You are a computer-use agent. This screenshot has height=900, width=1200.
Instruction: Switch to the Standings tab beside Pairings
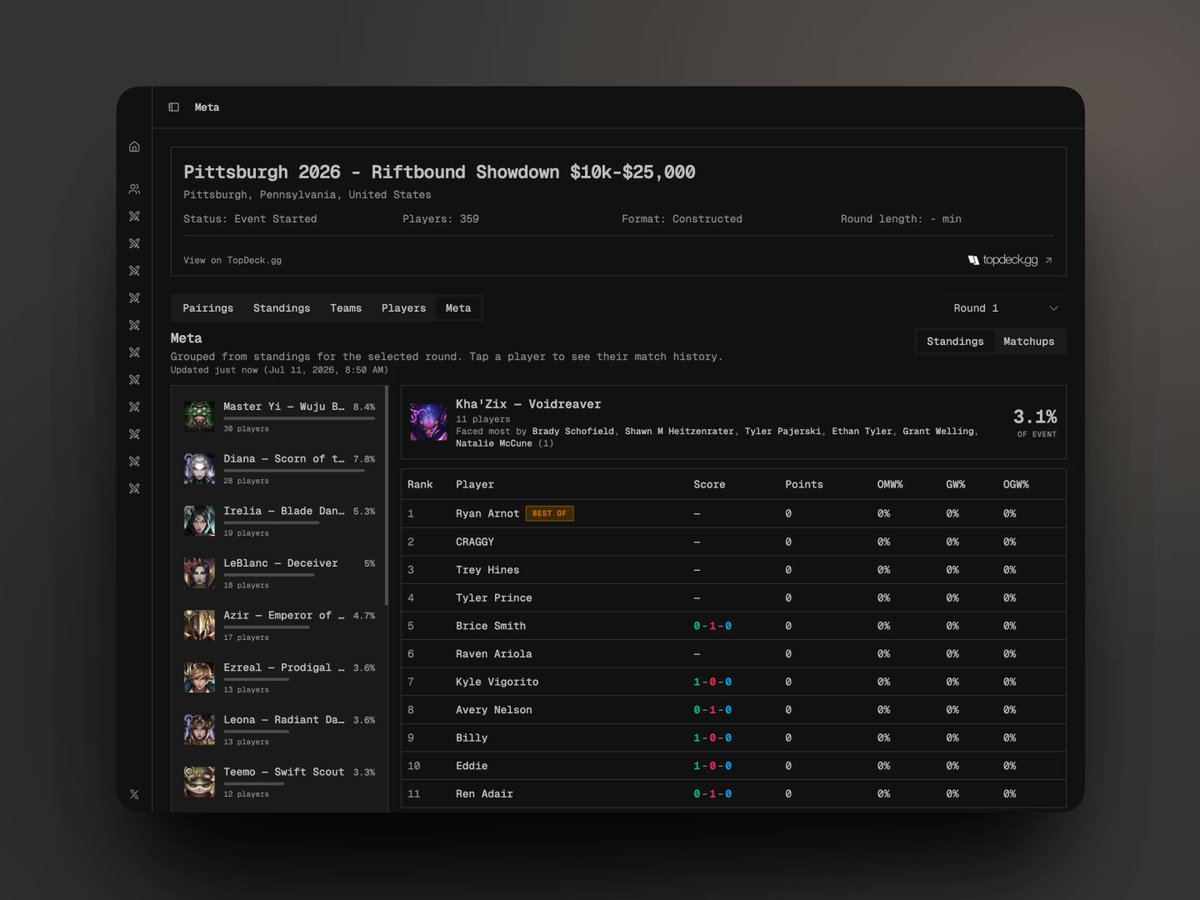(x=281, y=308)
